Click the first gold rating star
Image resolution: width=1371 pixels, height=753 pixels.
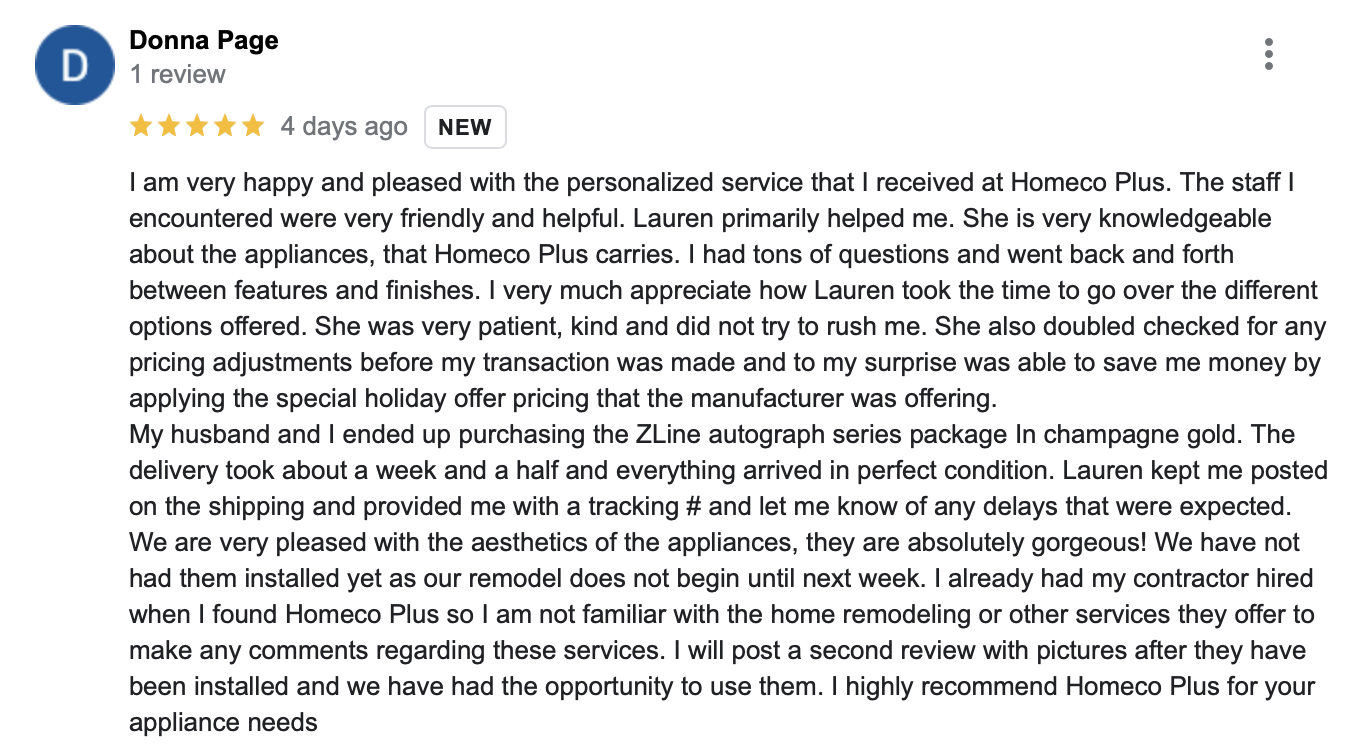tap(141, 126)
